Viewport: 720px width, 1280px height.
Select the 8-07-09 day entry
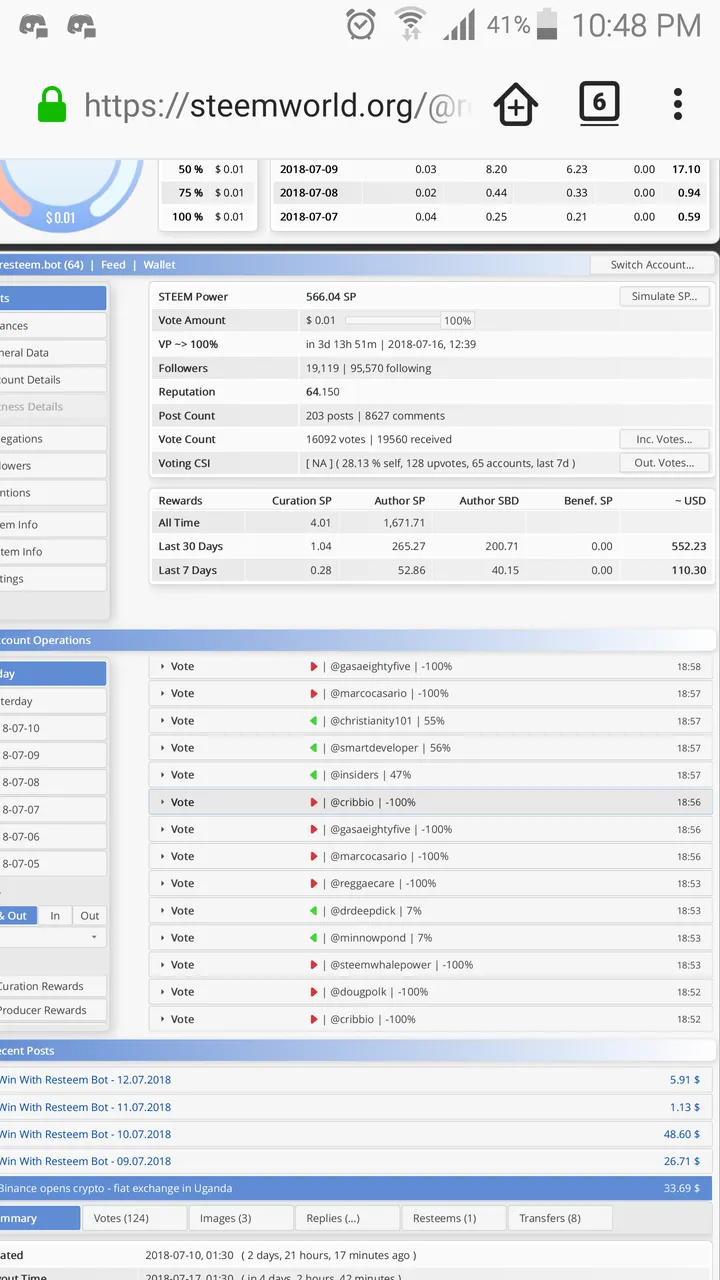pyautogui.click(x=52, y=755)
